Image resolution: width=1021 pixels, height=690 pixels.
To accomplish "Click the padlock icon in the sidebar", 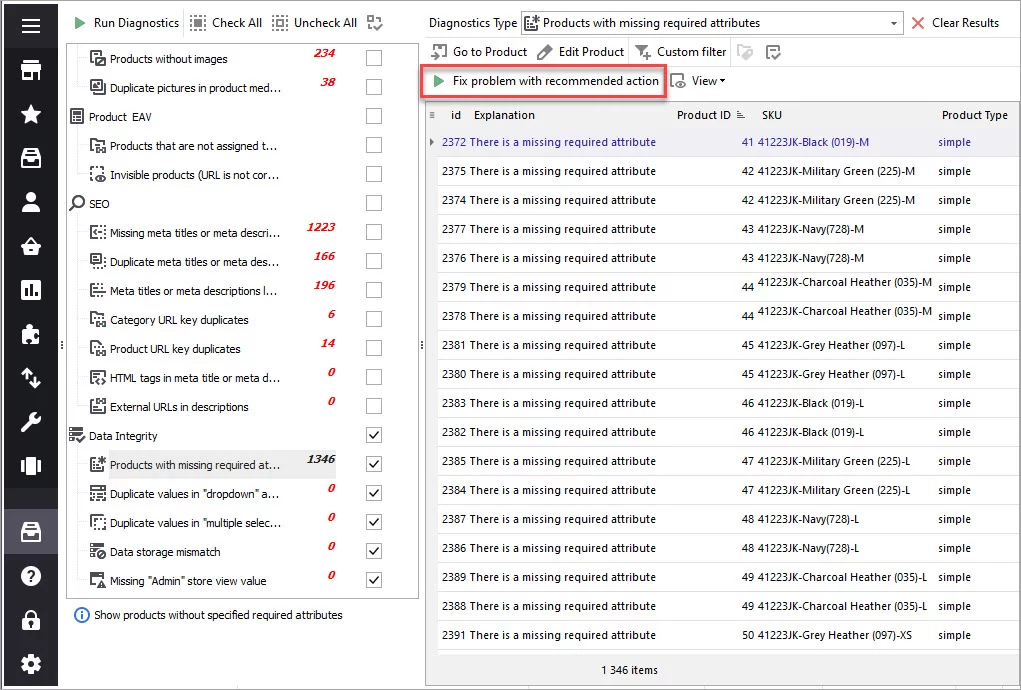I will (31, 620).
